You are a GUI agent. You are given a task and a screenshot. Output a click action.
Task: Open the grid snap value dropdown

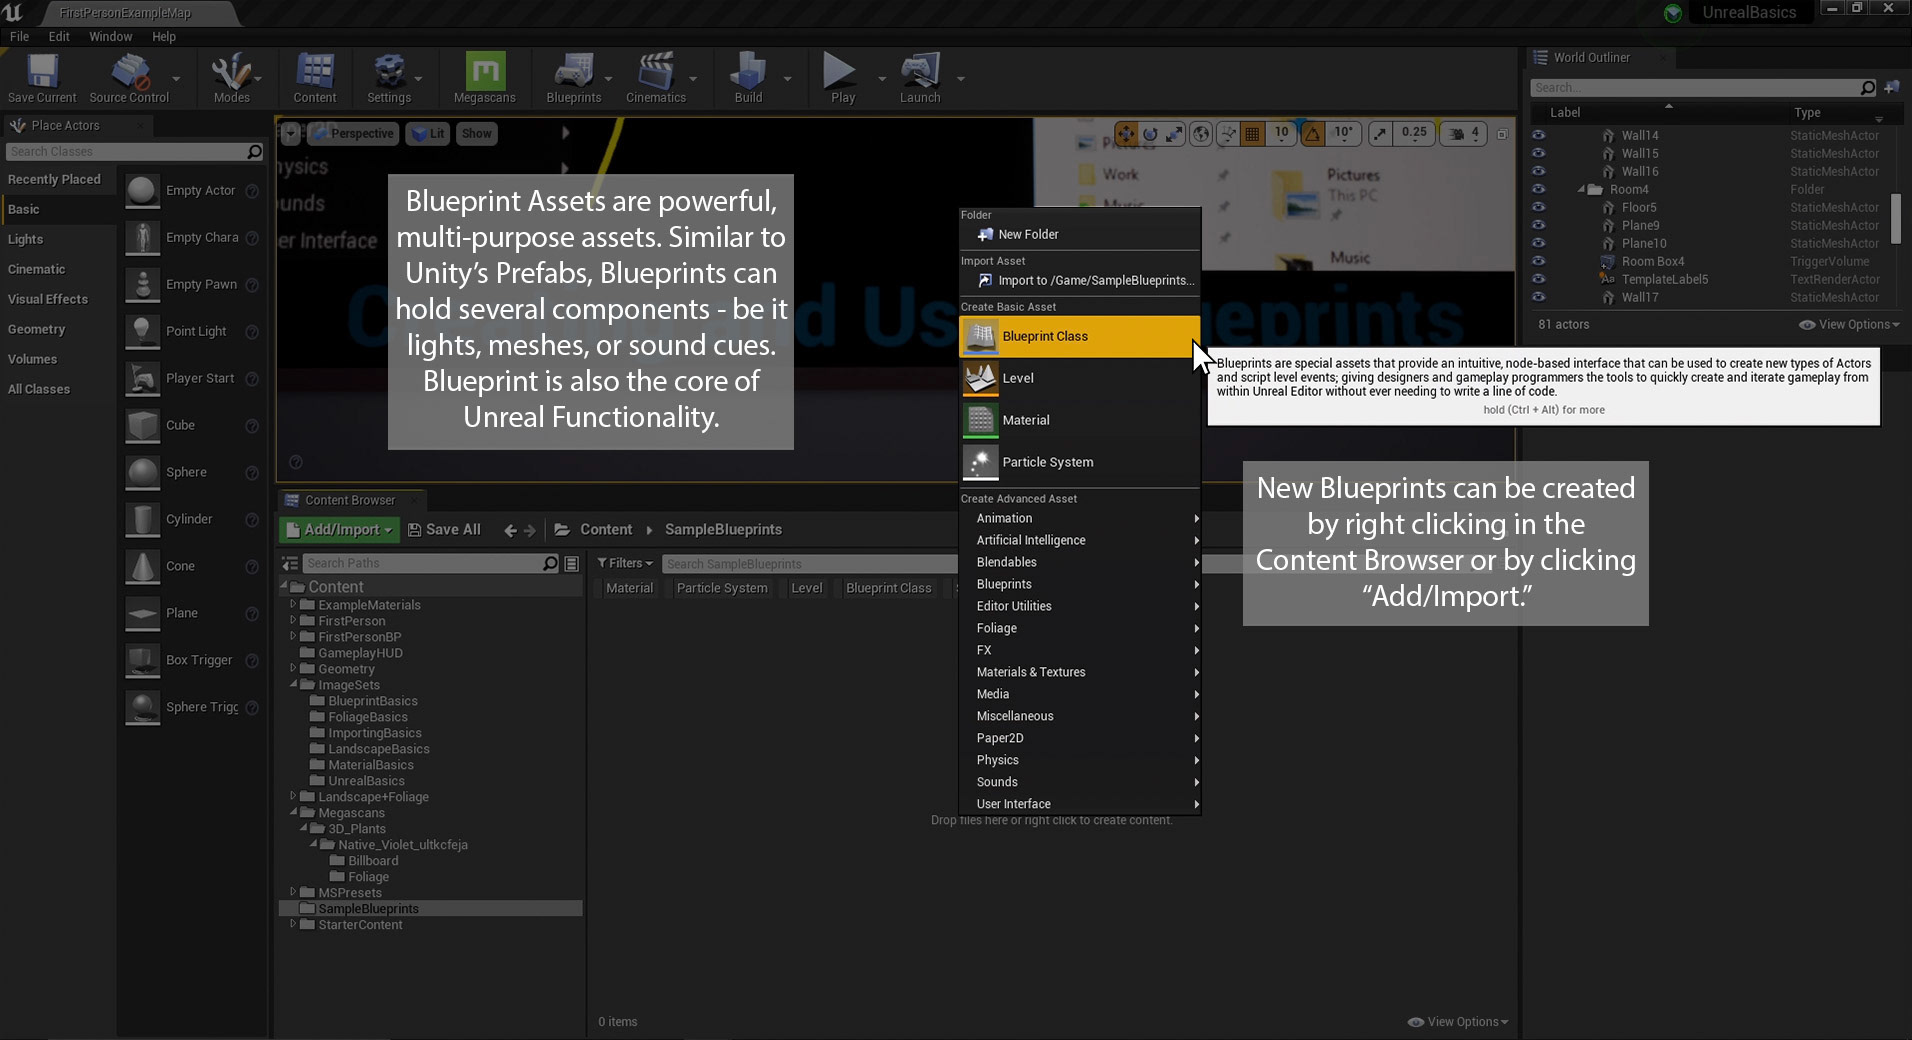pos(1281,133)
